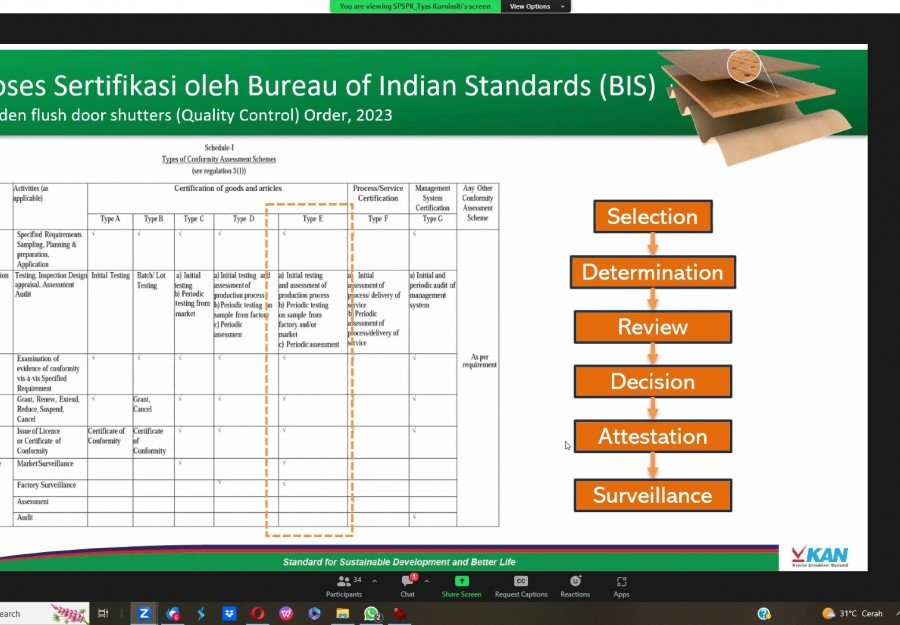Click the Review box in flowchart
This screenshot has width=900, height=625.
[653, 327]
